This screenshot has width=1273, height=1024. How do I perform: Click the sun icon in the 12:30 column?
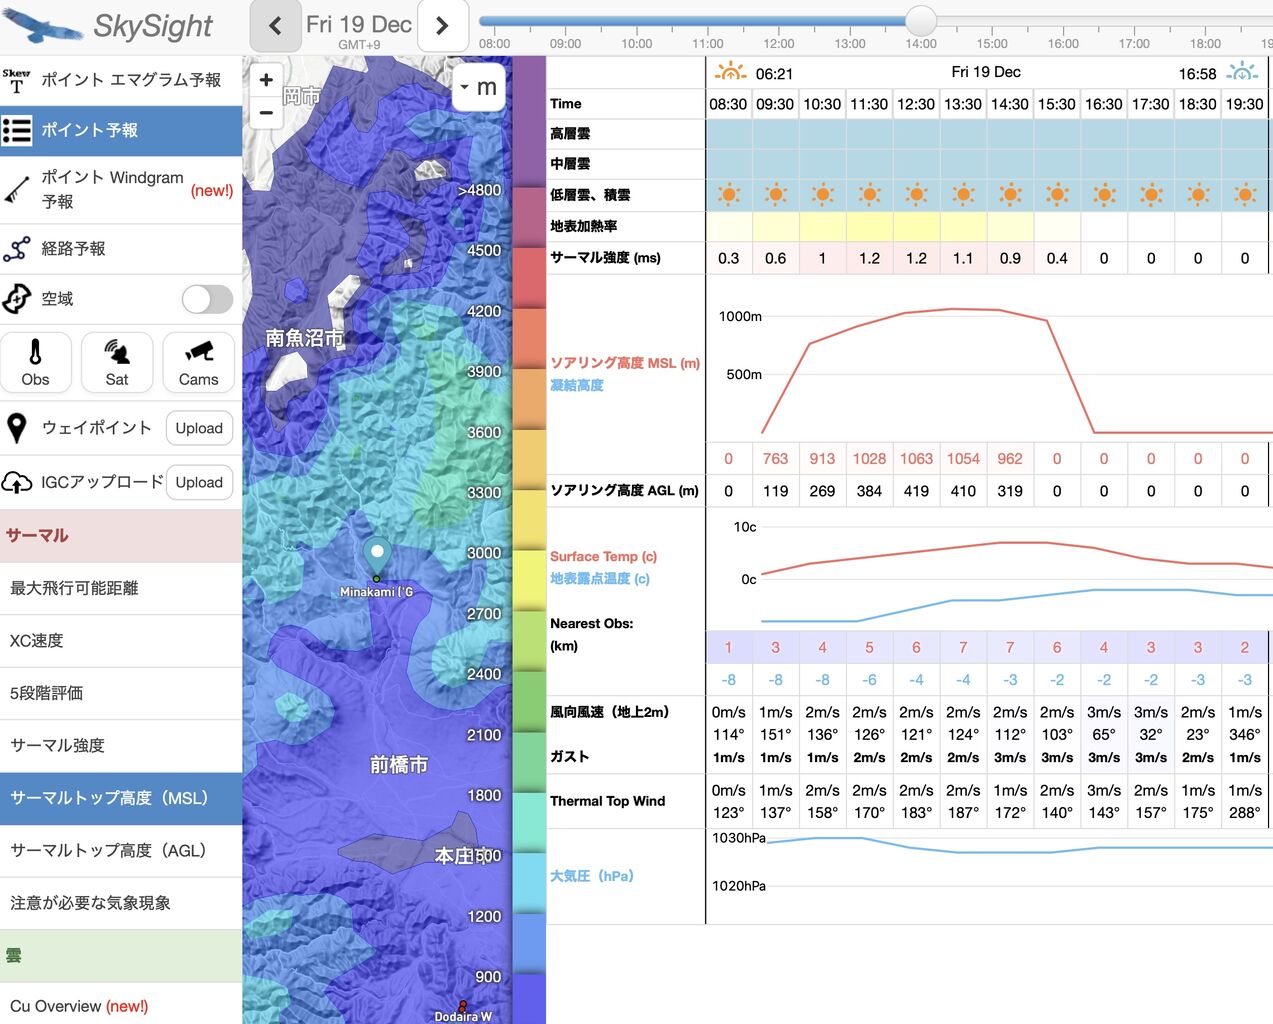point(916,195)
